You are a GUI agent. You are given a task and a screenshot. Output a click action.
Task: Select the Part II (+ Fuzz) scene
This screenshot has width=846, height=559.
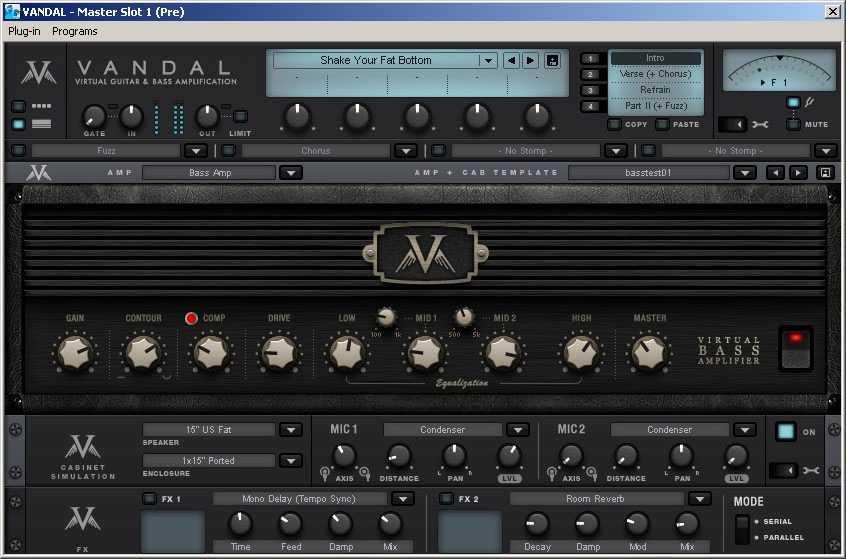pos(656,106)
